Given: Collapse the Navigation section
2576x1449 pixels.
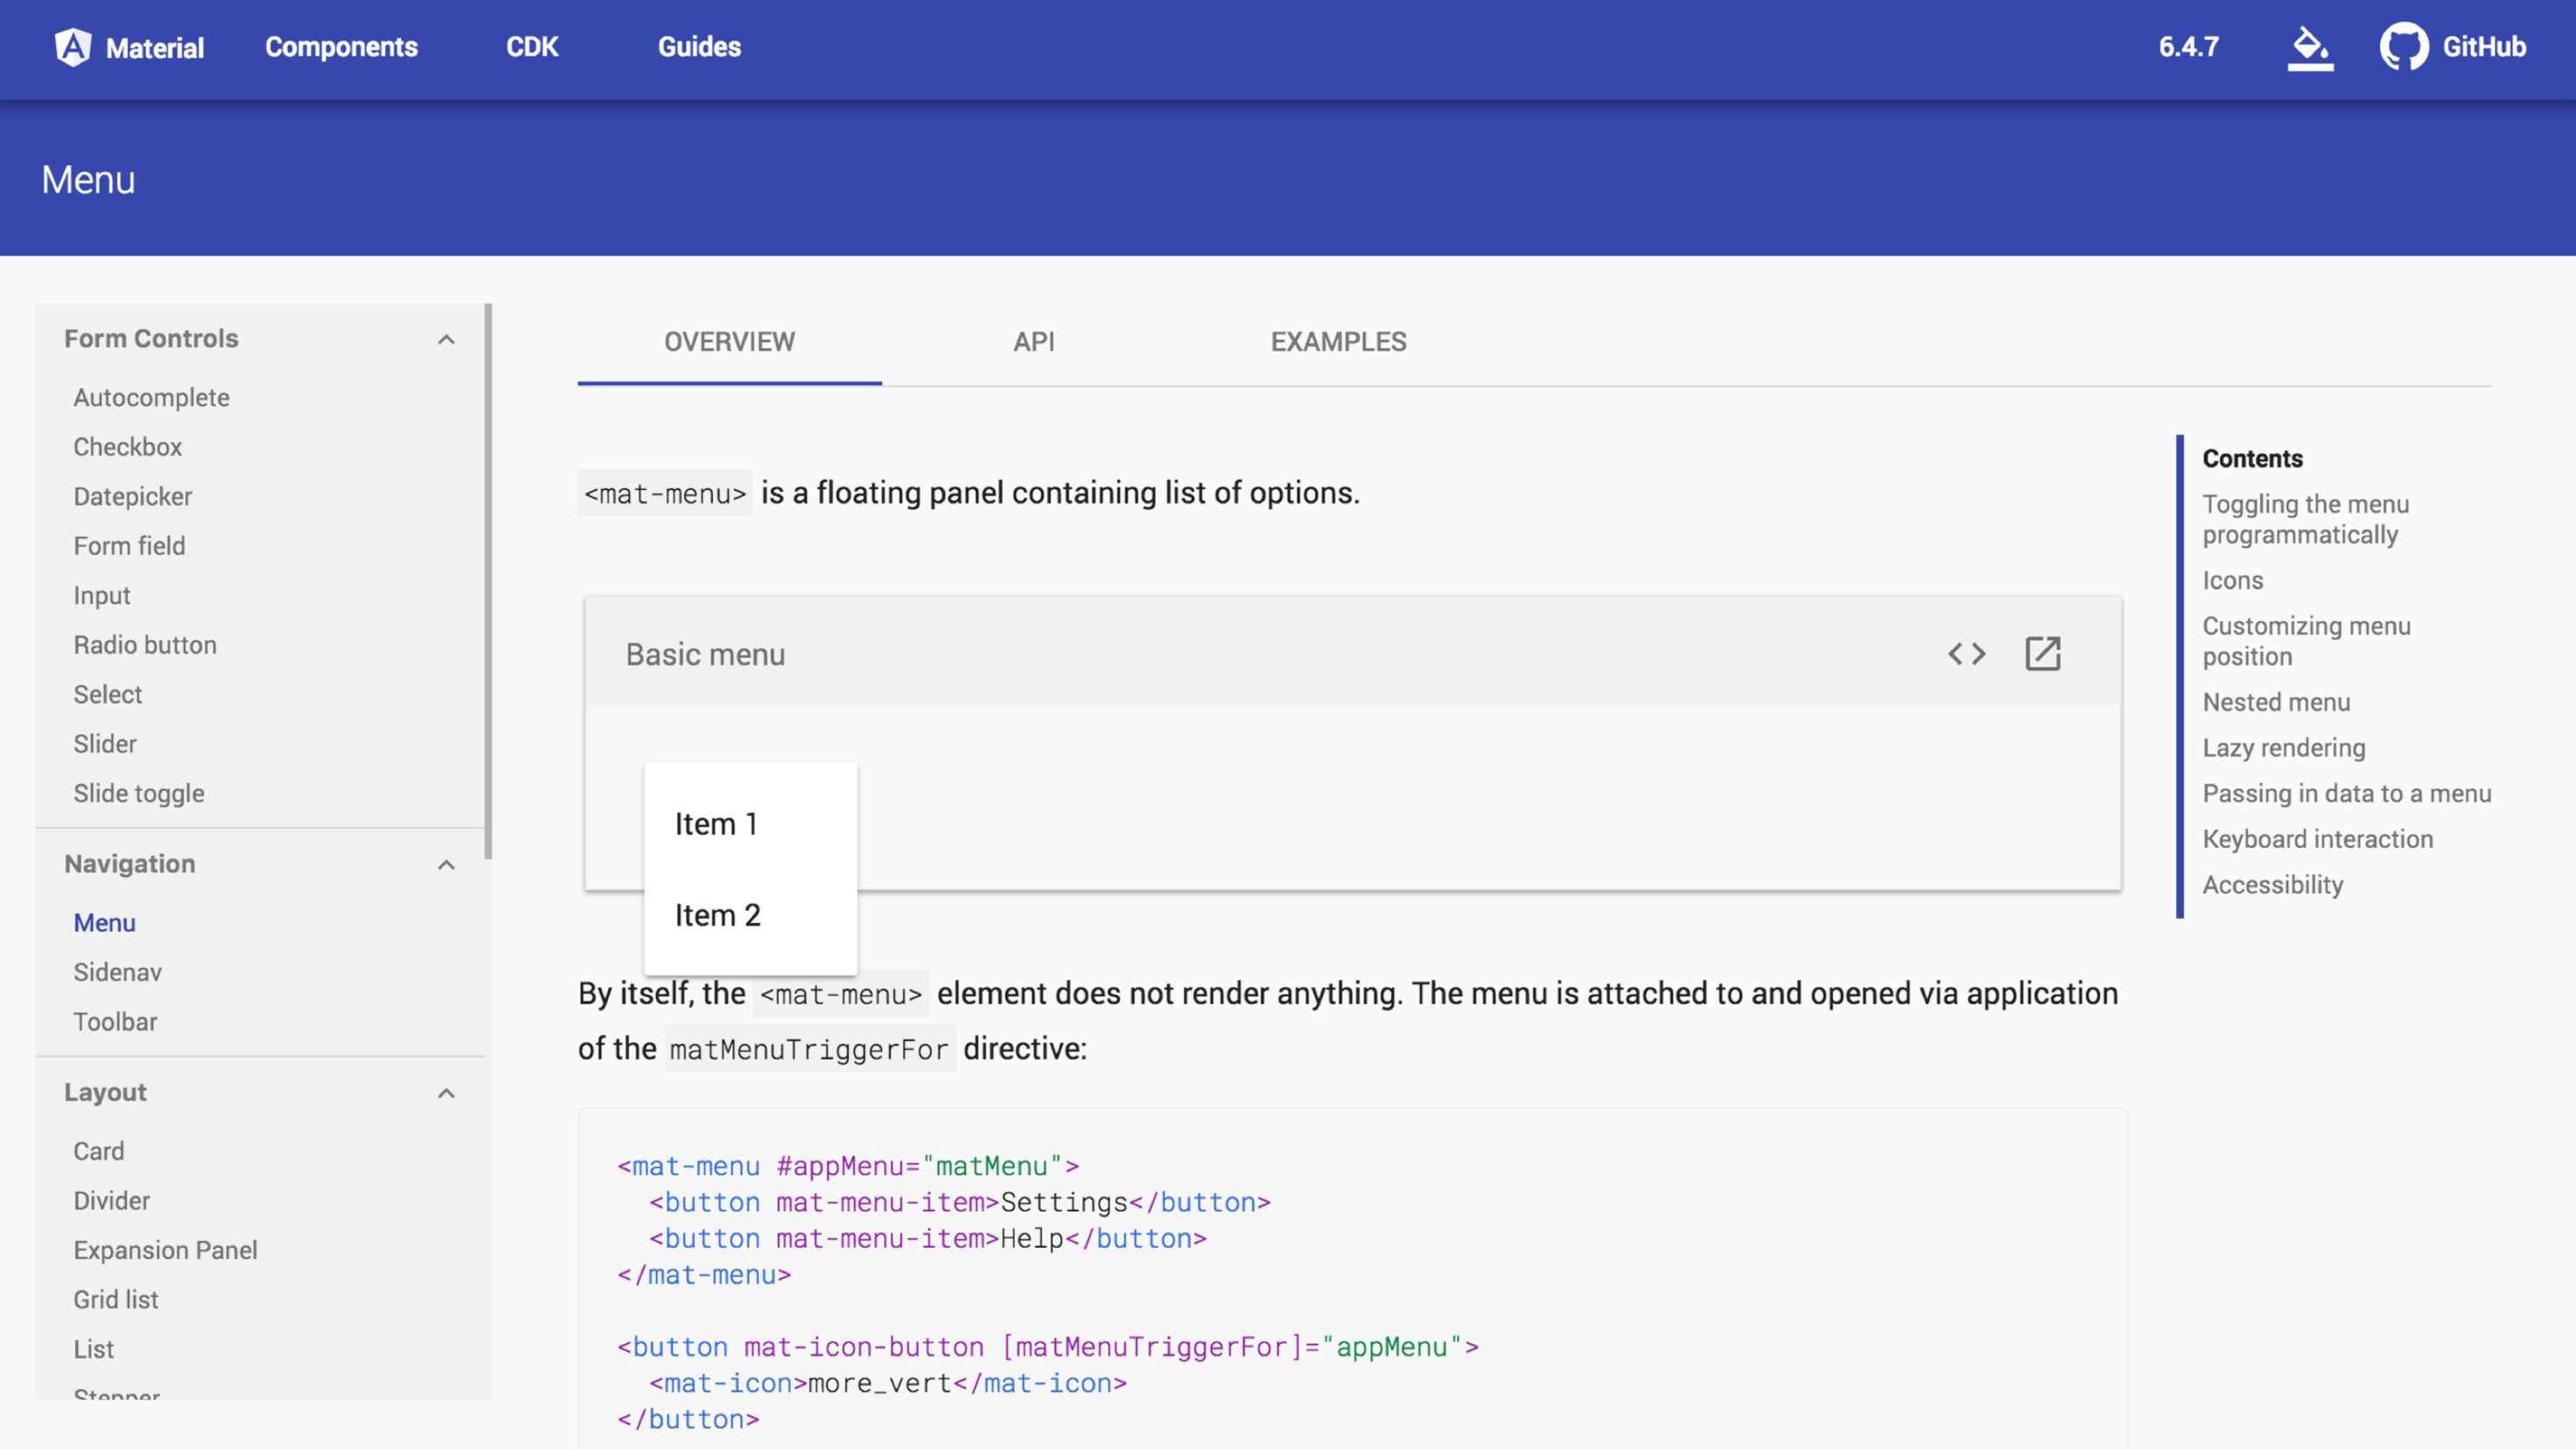Looking at the screenshot, I should [x=446, y=865].
